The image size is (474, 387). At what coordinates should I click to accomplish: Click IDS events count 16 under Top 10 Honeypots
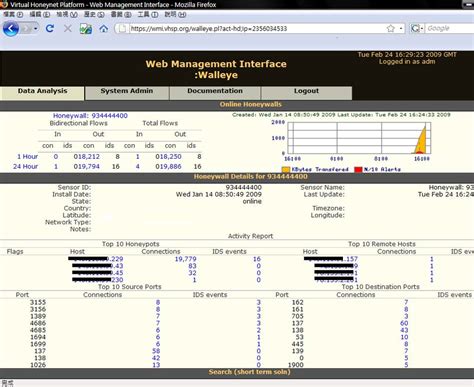tap(257, 259)
